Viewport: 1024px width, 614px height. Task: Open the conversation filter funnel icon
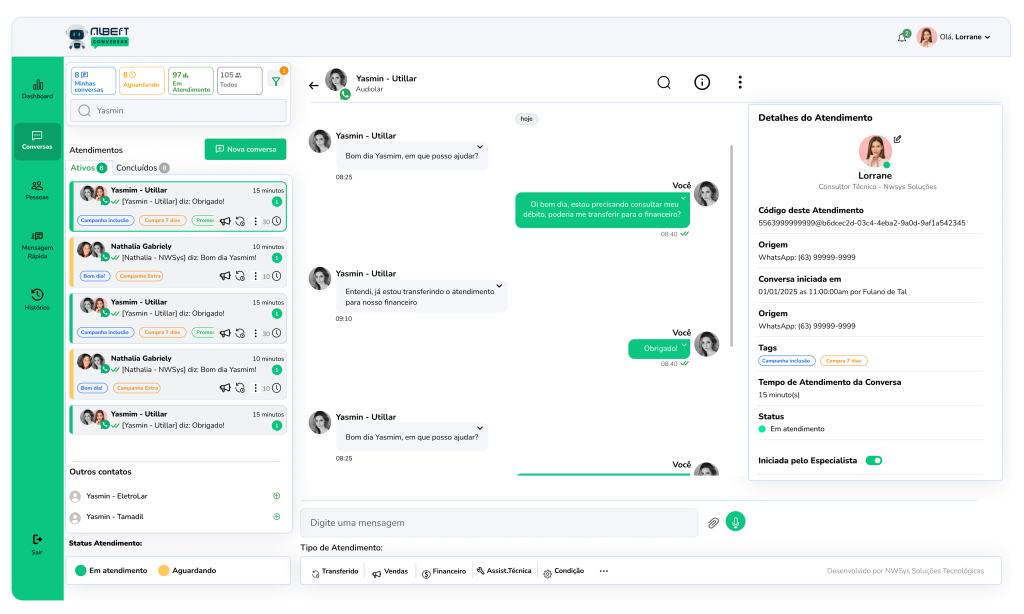(276, 81)
